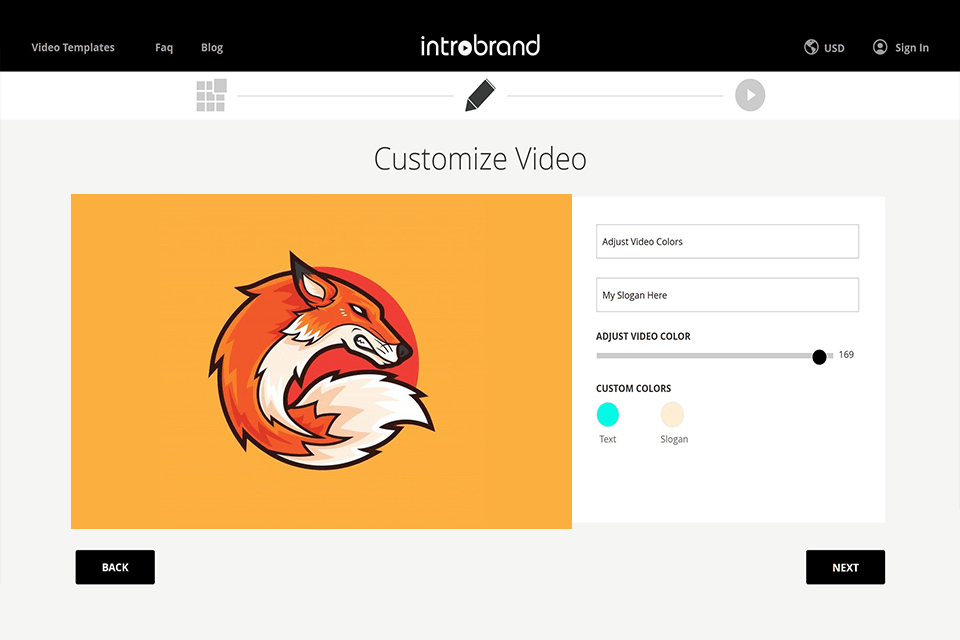Click the filled end of progress line
The width and height of the screenshot is (960, 640).
click(x=345, y=95)
